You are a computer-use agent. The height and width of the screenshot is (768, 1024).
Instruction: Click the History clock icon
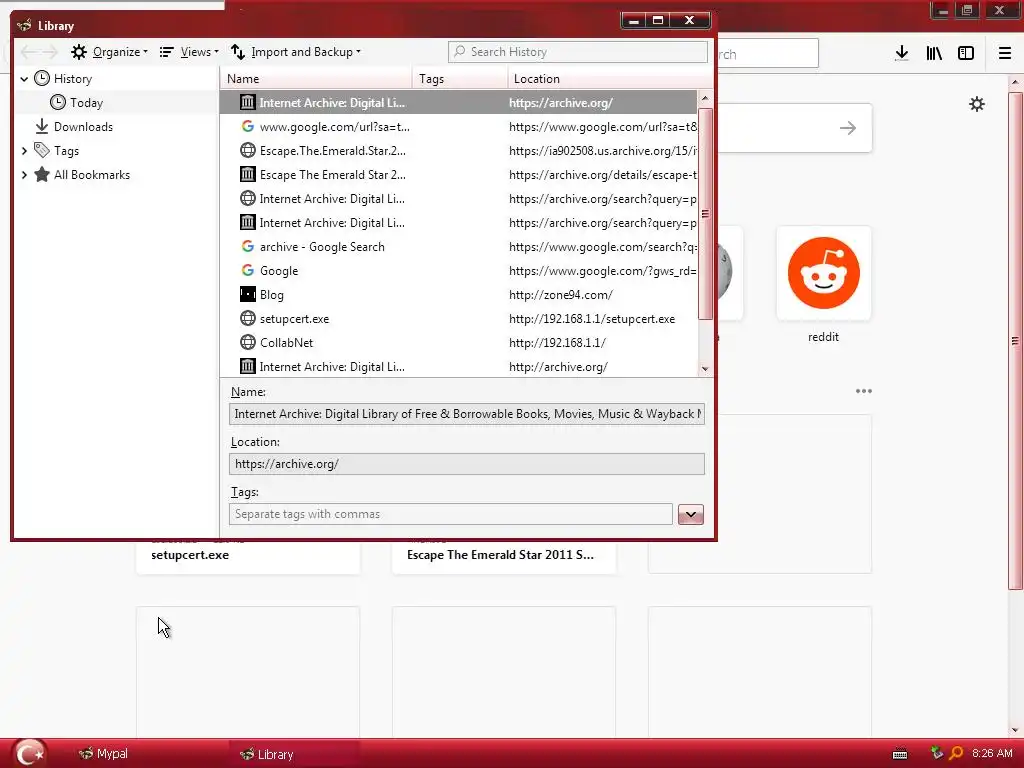42,78
